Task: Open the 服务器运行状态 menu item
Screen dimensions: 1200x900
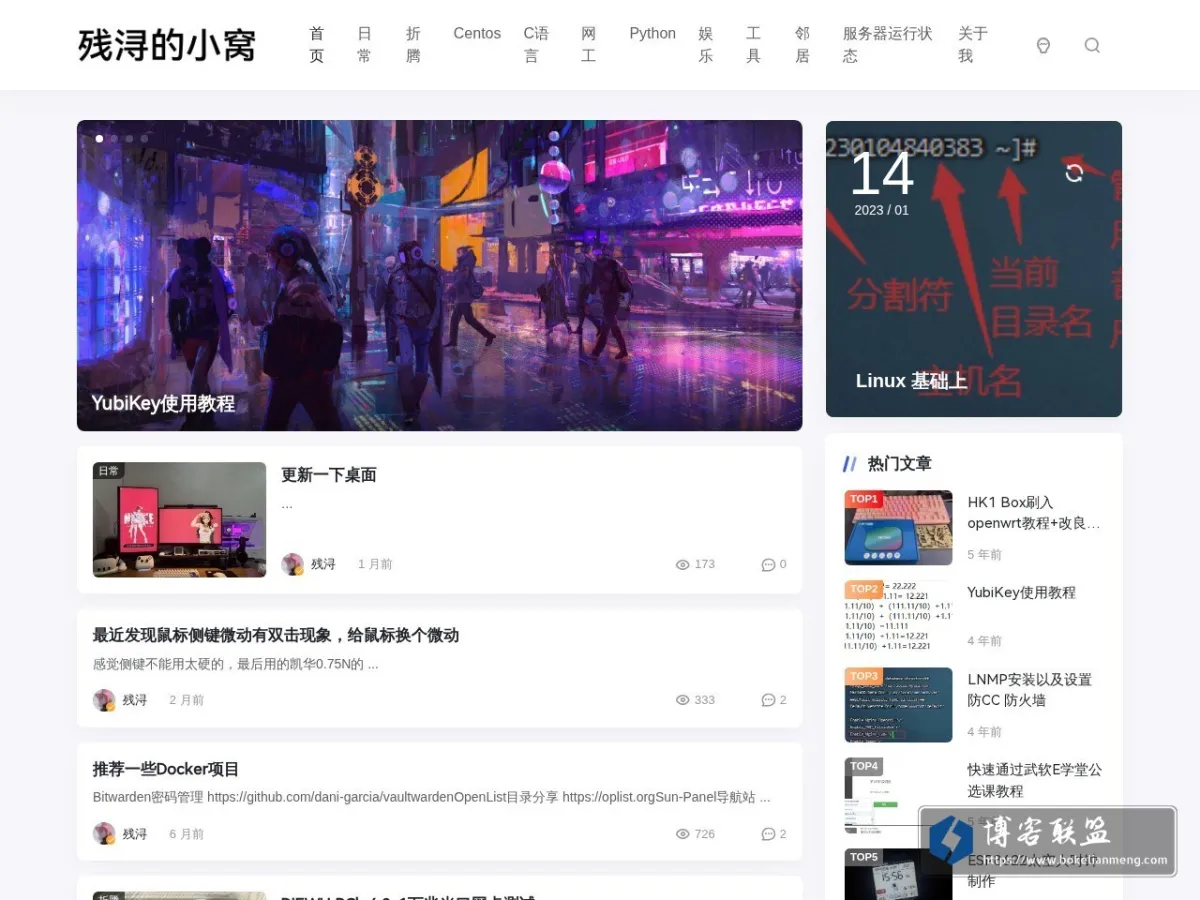Action: click(x=887, y=45)
